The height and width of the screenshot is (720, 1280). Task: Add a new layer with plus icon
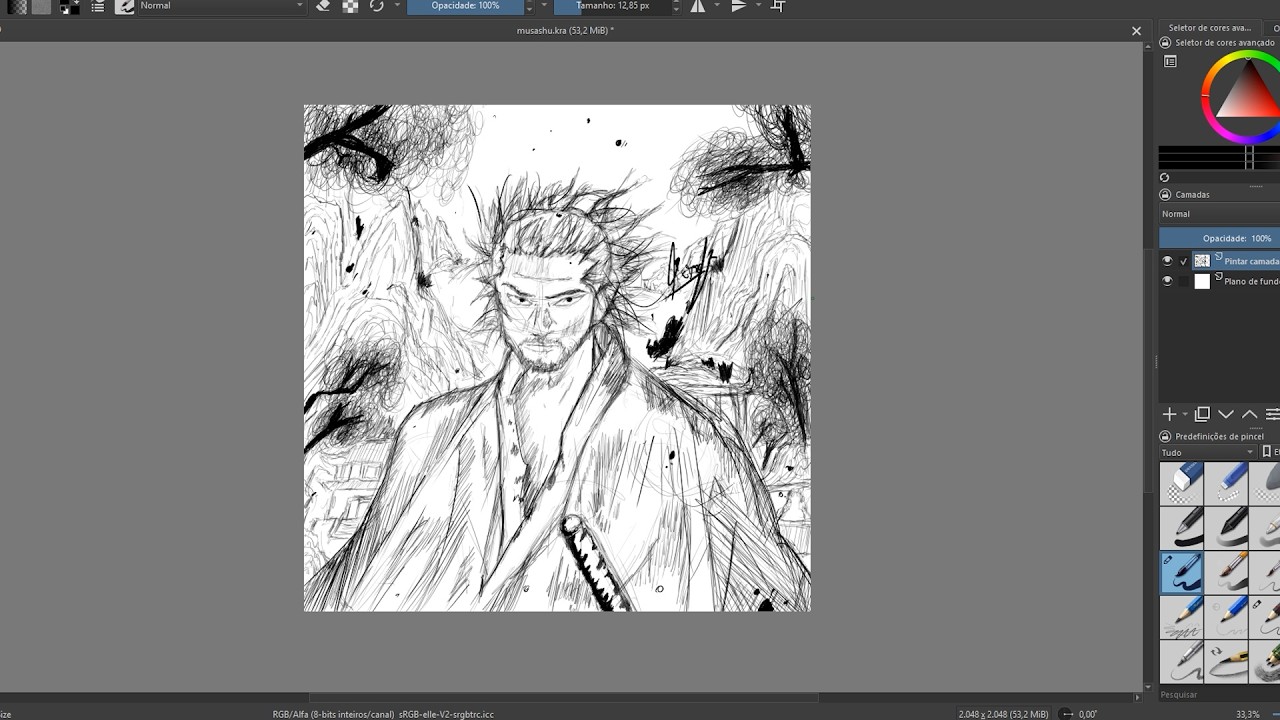(x=1169, y=414)
